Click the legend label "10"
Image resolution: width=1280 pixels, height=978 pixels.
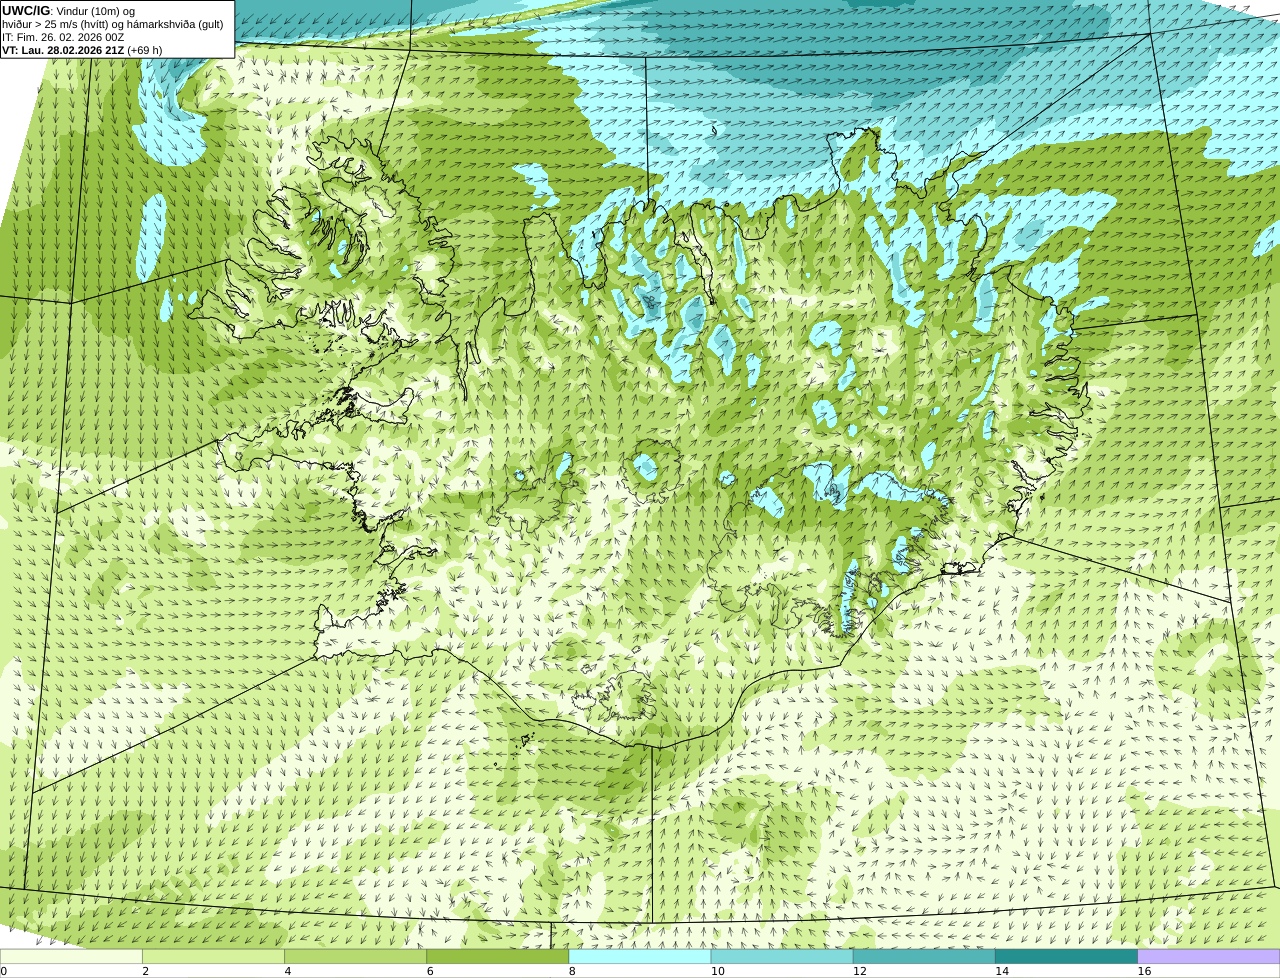point(717,971)
